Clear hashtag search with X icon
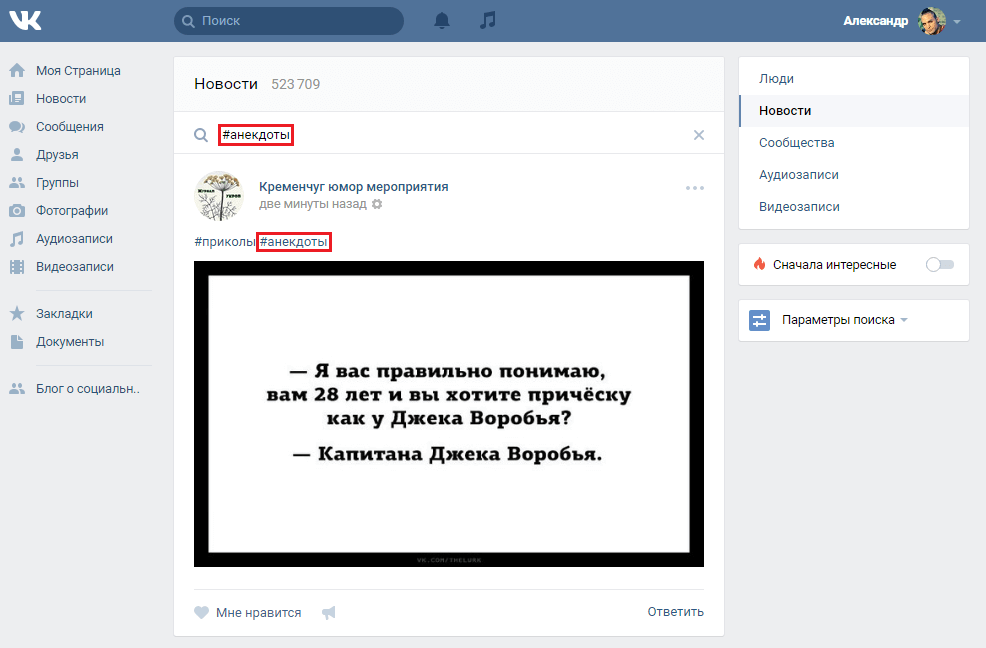Screen dimensions: 986x648 (x=699, y=135)
